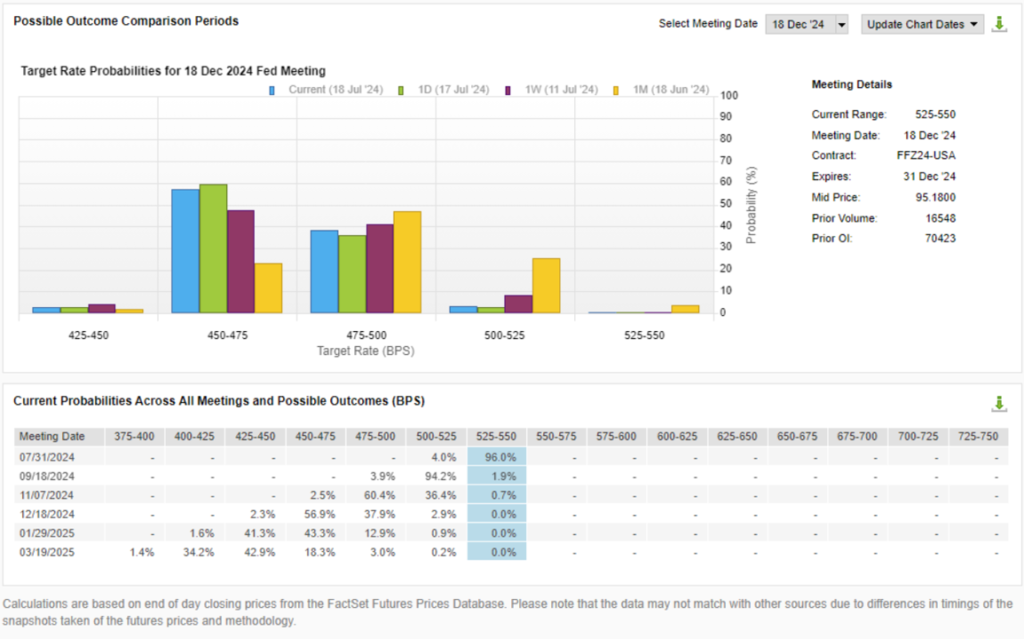Click the 550-575 column header

pyautogui.click(x=556, y=436)
